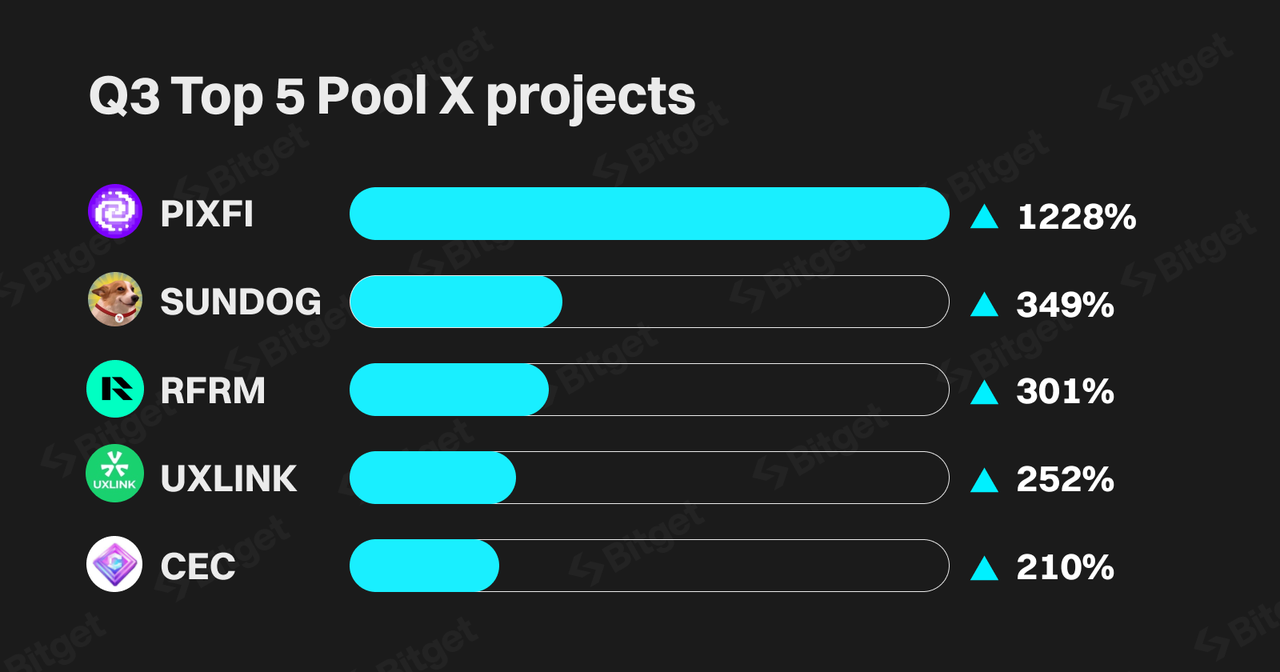Click the CEC purple cube icon
Image resolution: width=1280 pixels, height=672 pixels.
point(115,564)
